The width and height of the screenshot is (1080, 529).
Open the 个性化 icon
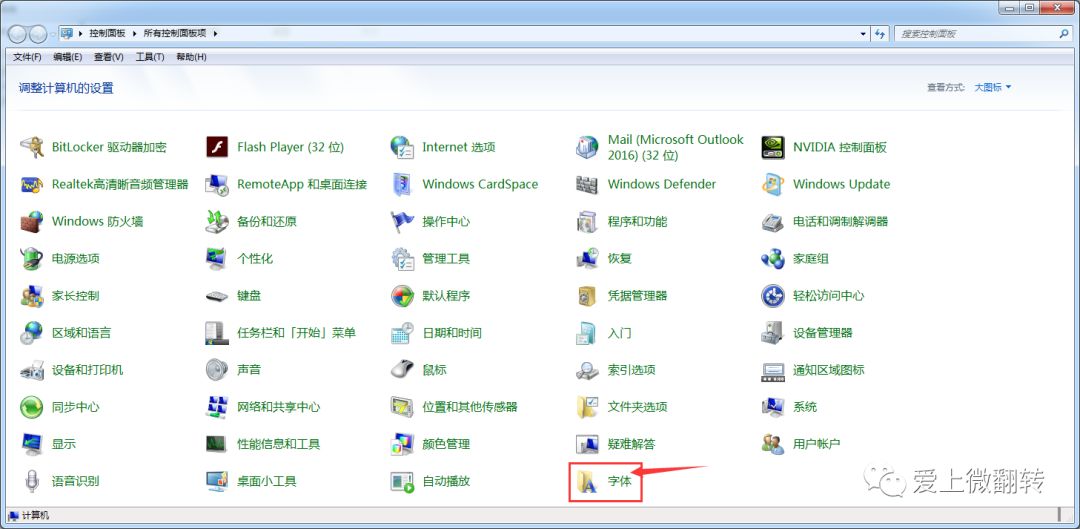[x=217, y=258]
